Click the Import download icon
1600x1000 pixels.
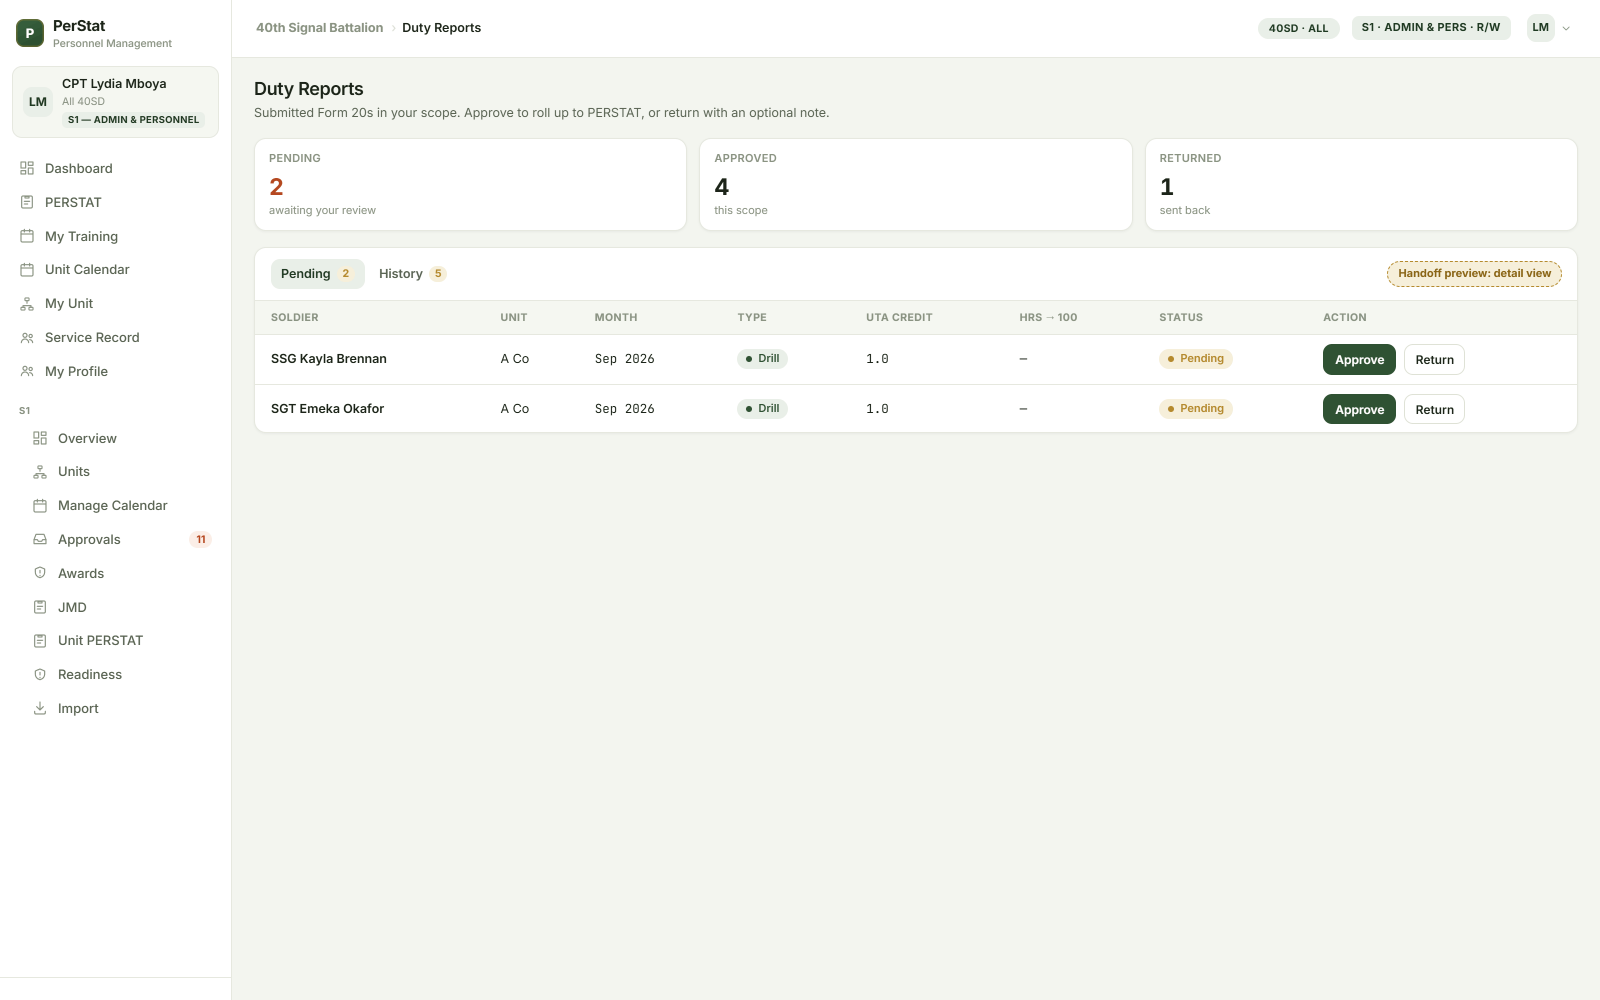40,708
